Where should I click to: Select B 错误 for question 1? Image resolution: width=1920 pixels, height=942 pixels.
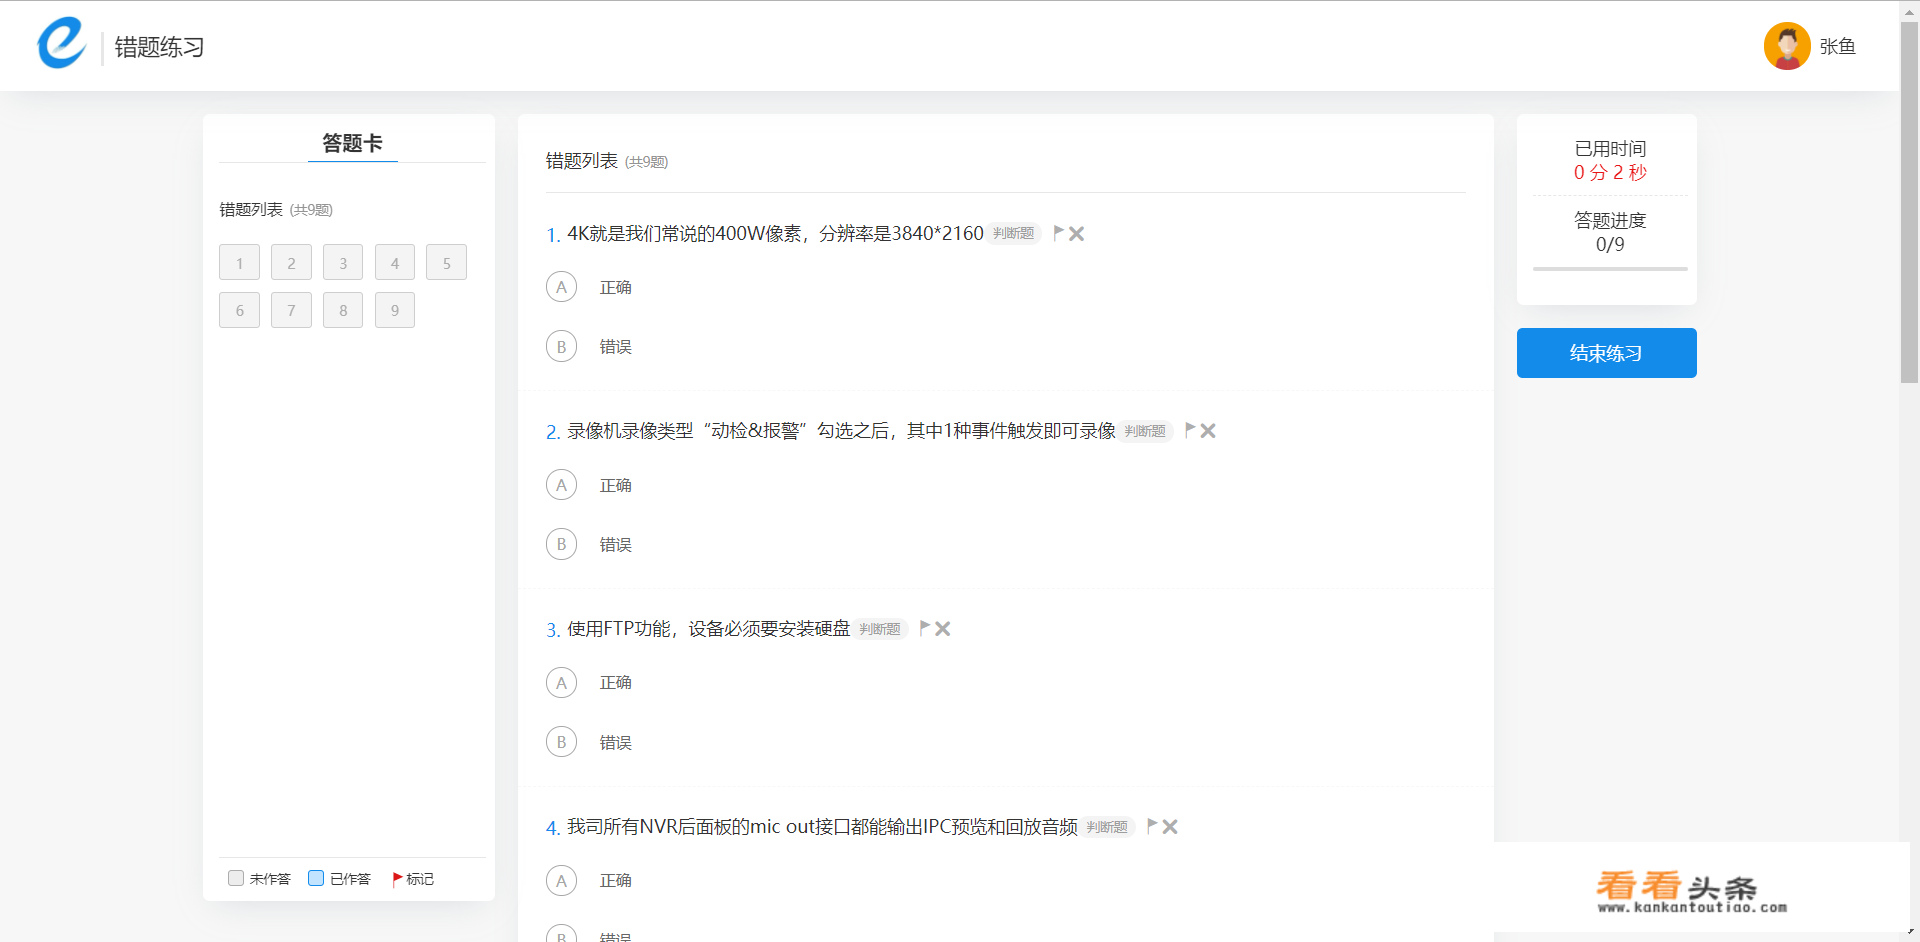pyautogui.click(x=561, y=346)
